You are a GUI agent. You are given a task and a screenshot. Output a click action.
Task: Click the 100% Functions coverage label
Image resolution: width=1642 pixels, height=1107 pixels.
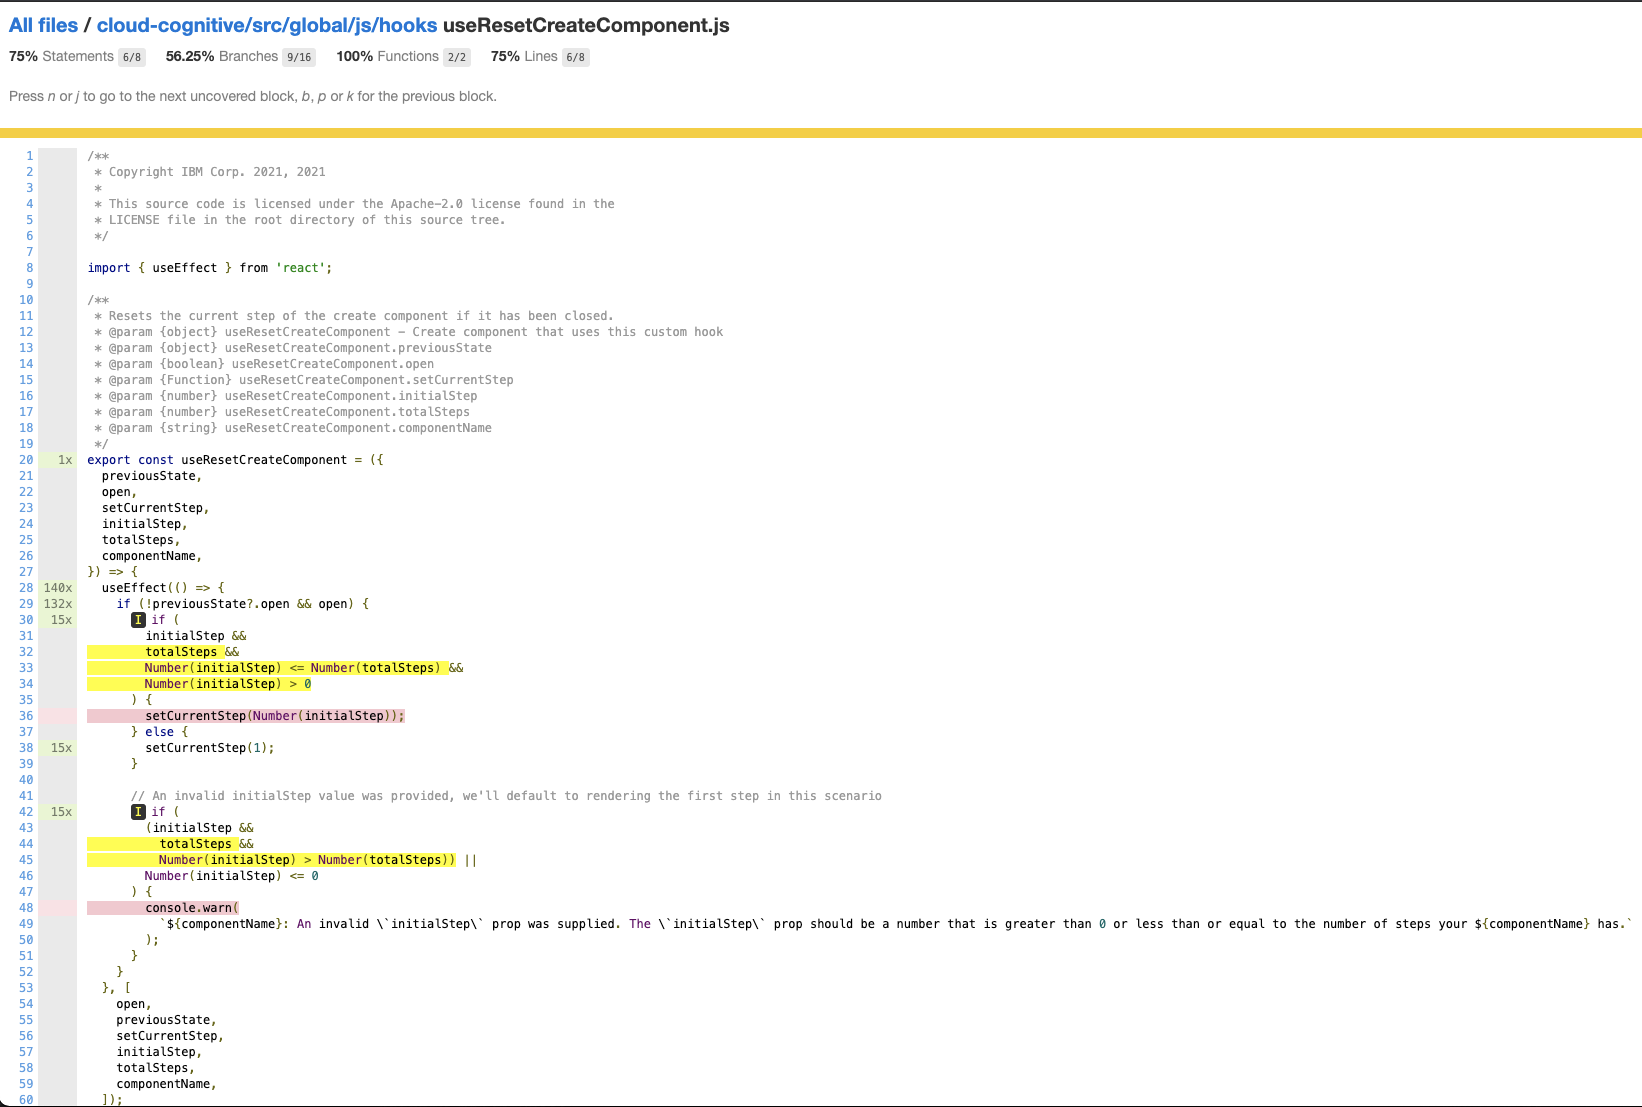click(388, 57)
